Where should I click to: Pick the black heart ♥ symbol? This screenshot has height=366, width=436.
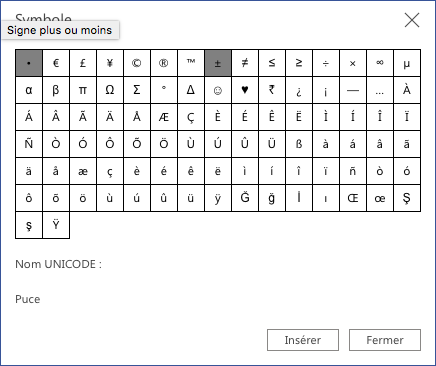[245, 90]
